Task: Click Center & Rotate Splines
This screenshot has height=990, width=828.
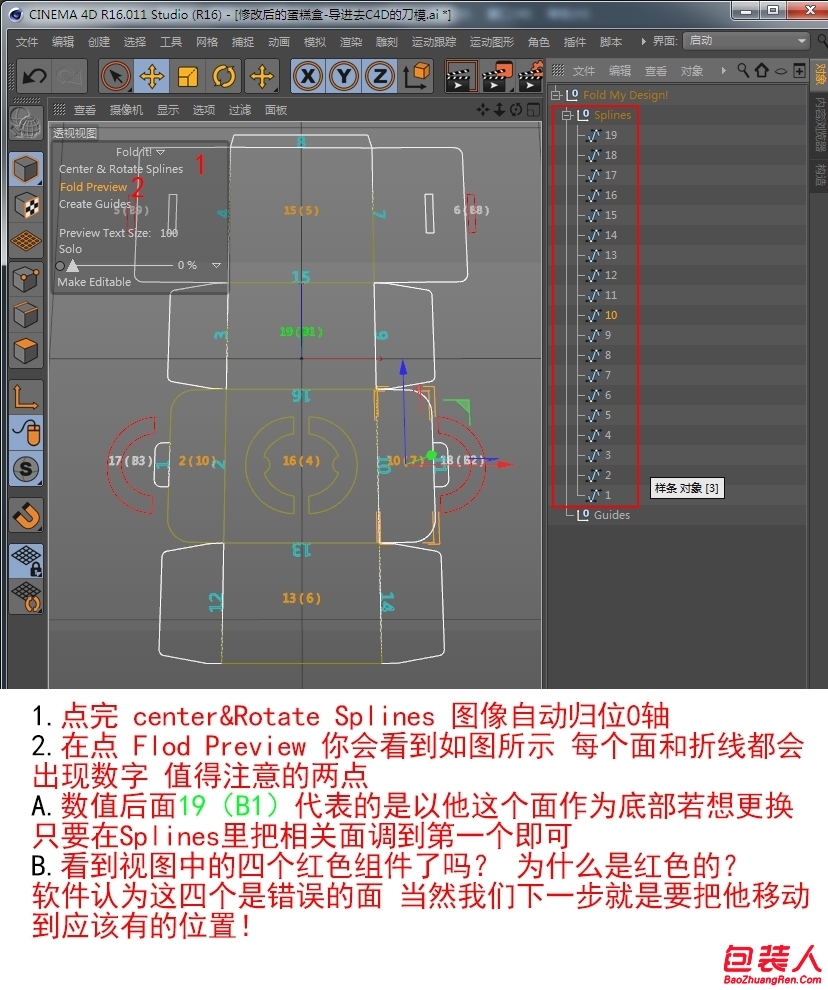Action: tap(121, 169)
